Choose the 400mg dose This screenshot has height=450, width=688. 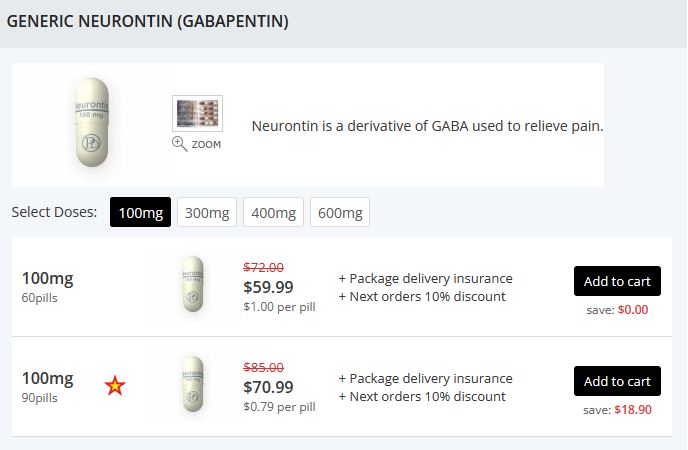(273, 212)
